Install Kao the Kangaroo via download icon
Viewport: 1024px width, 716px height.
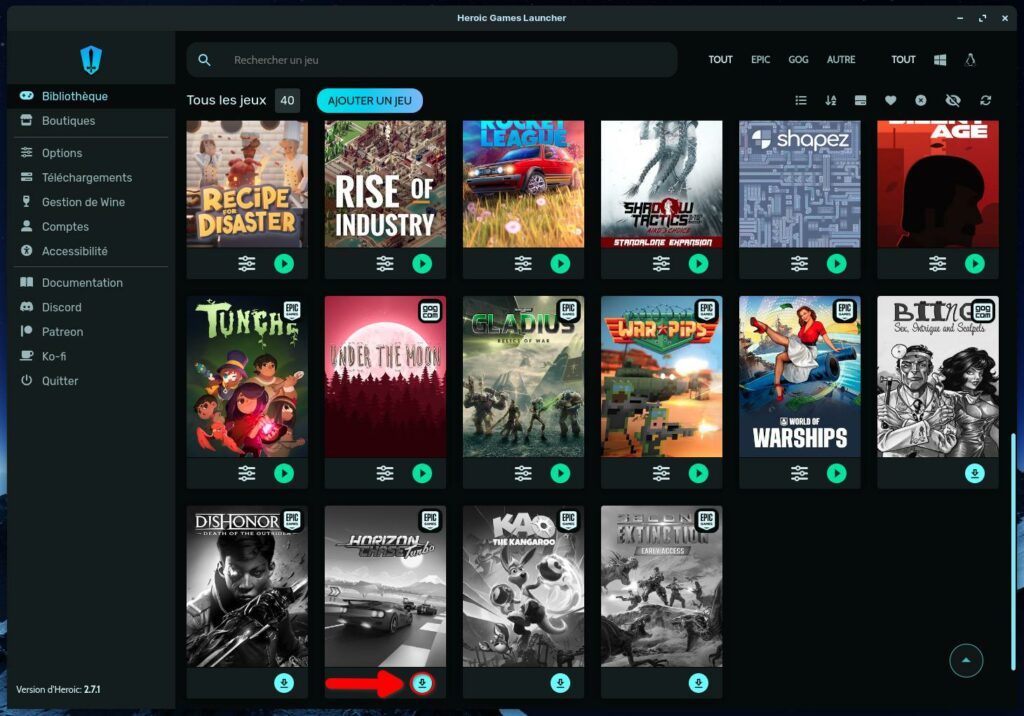[x=560, y=683]
